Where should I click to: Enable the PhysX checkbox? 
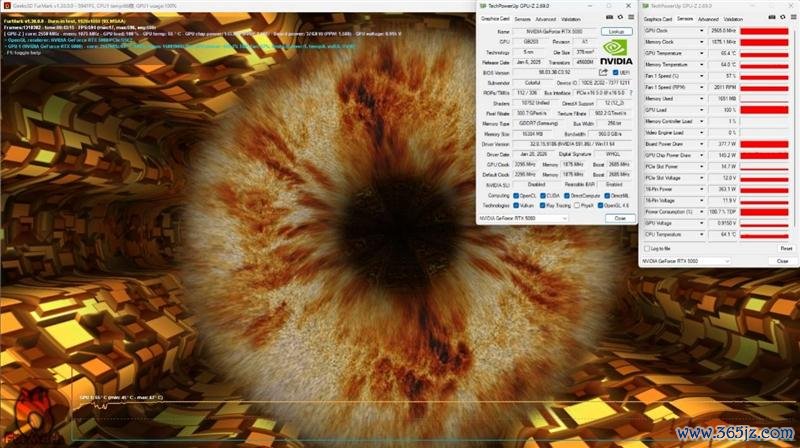click(577, 206)
